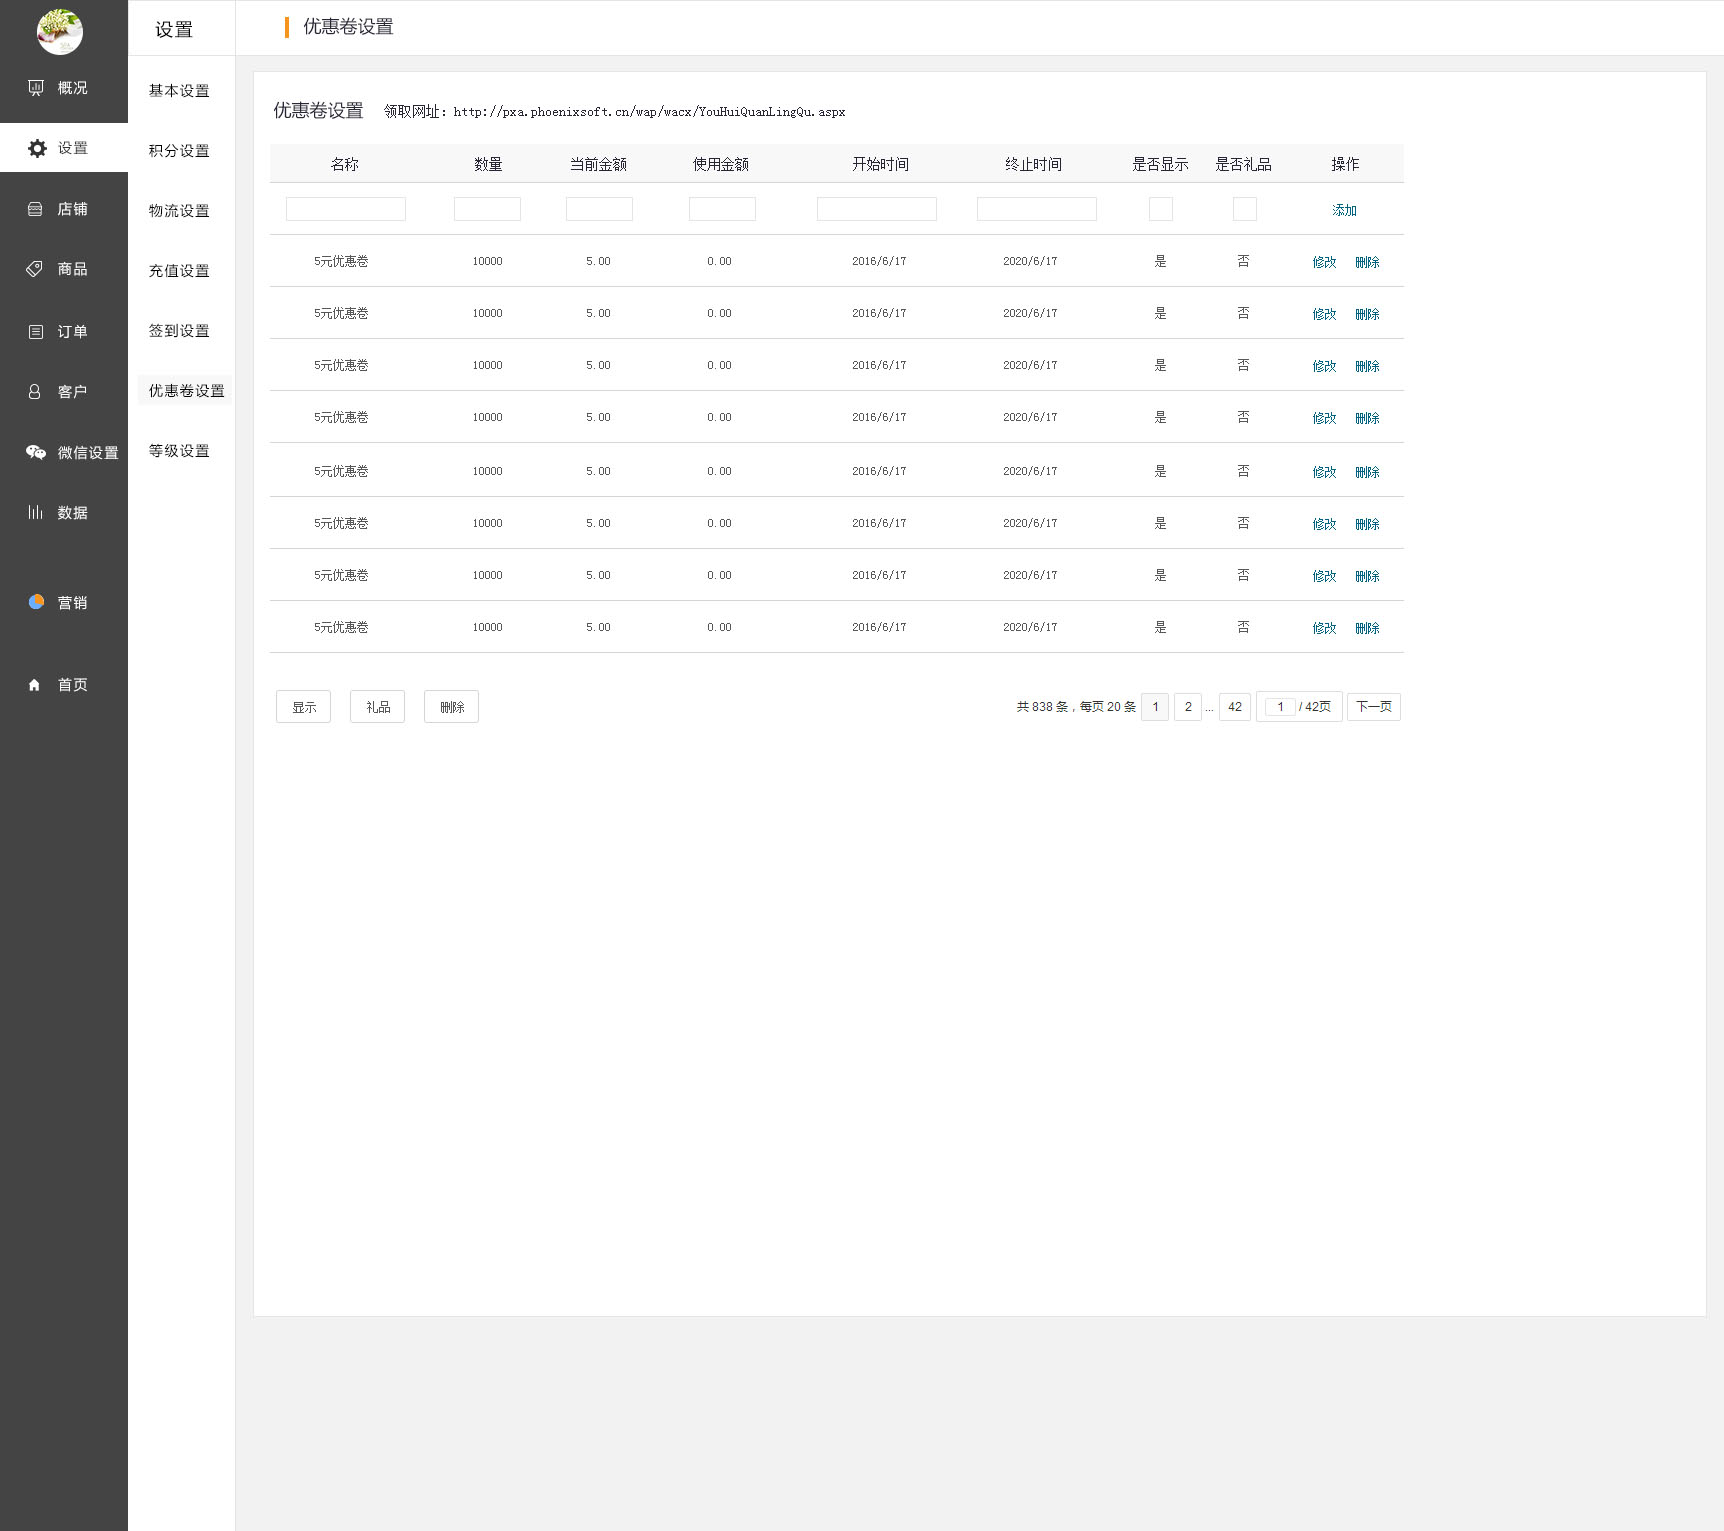
Task: Toggle the 是否显示 checkbox in the add row
Action: (1160, 209)
